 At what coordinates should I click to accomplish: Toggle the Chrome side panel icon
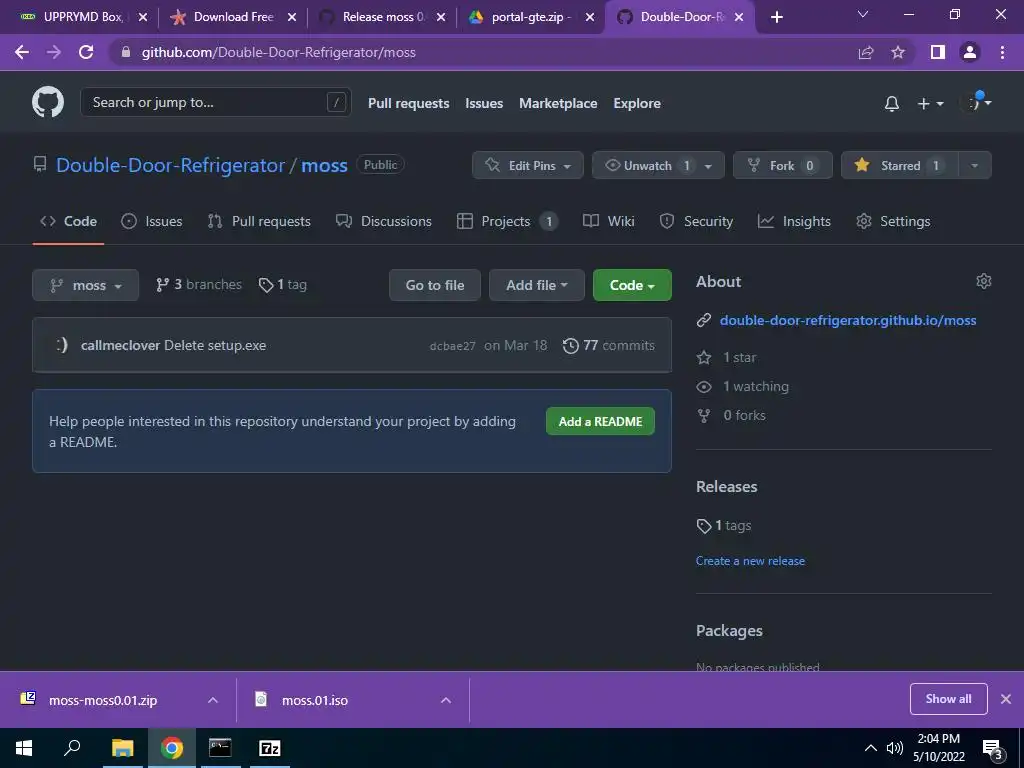[x=938, y=52]
